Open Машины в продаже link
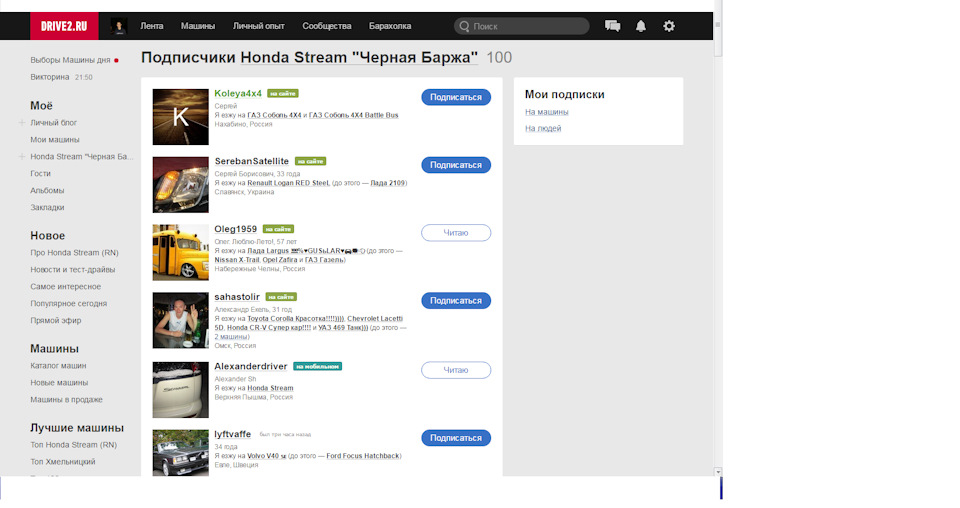Viewport: 960px width, 508px height. (67, 400)
